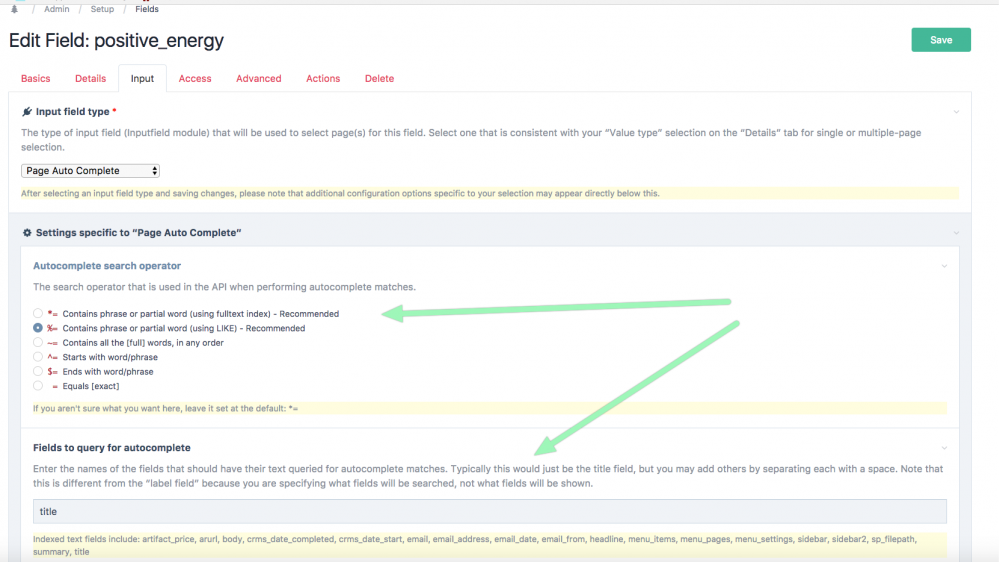Collapse Autocomplete search operator section chevron
This screenshot has height=562, width=1000.
coord(943,266)
